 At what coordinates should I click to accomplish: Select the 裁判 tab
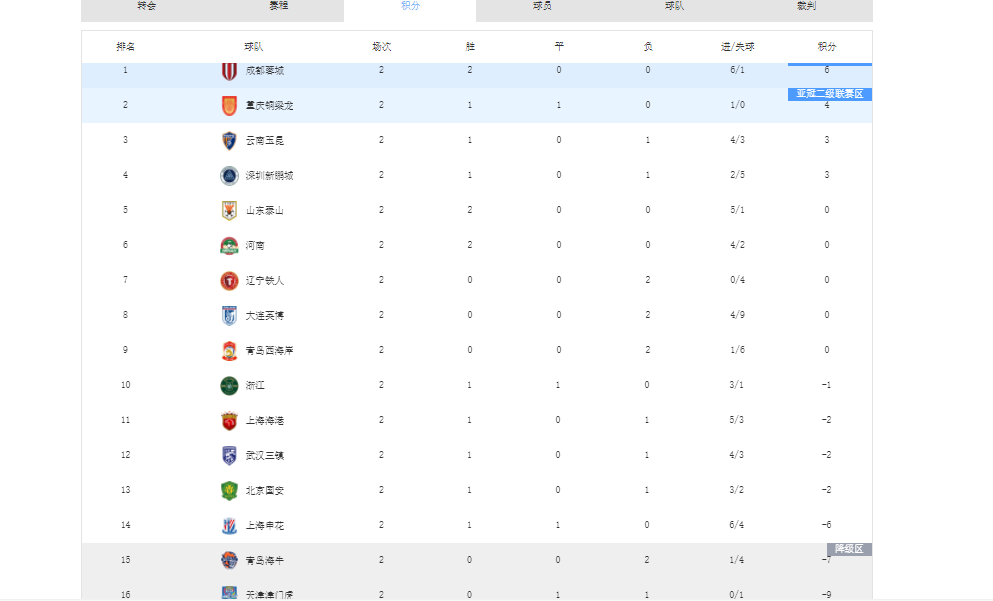[x=806, y=6]
